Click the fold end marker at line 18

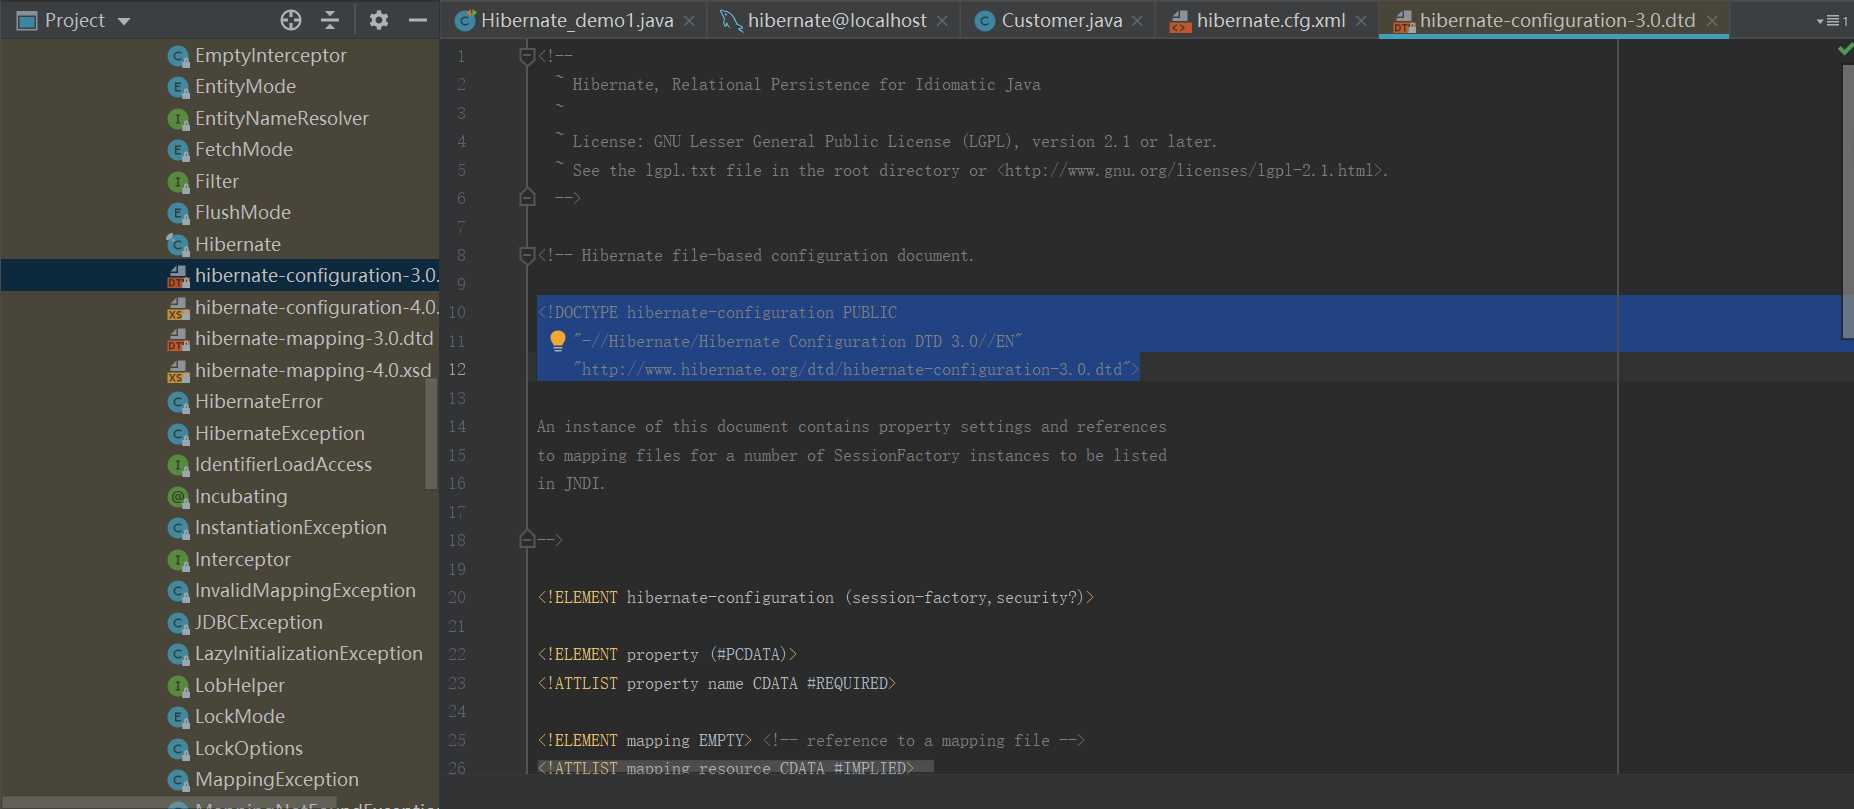[527, 540]
